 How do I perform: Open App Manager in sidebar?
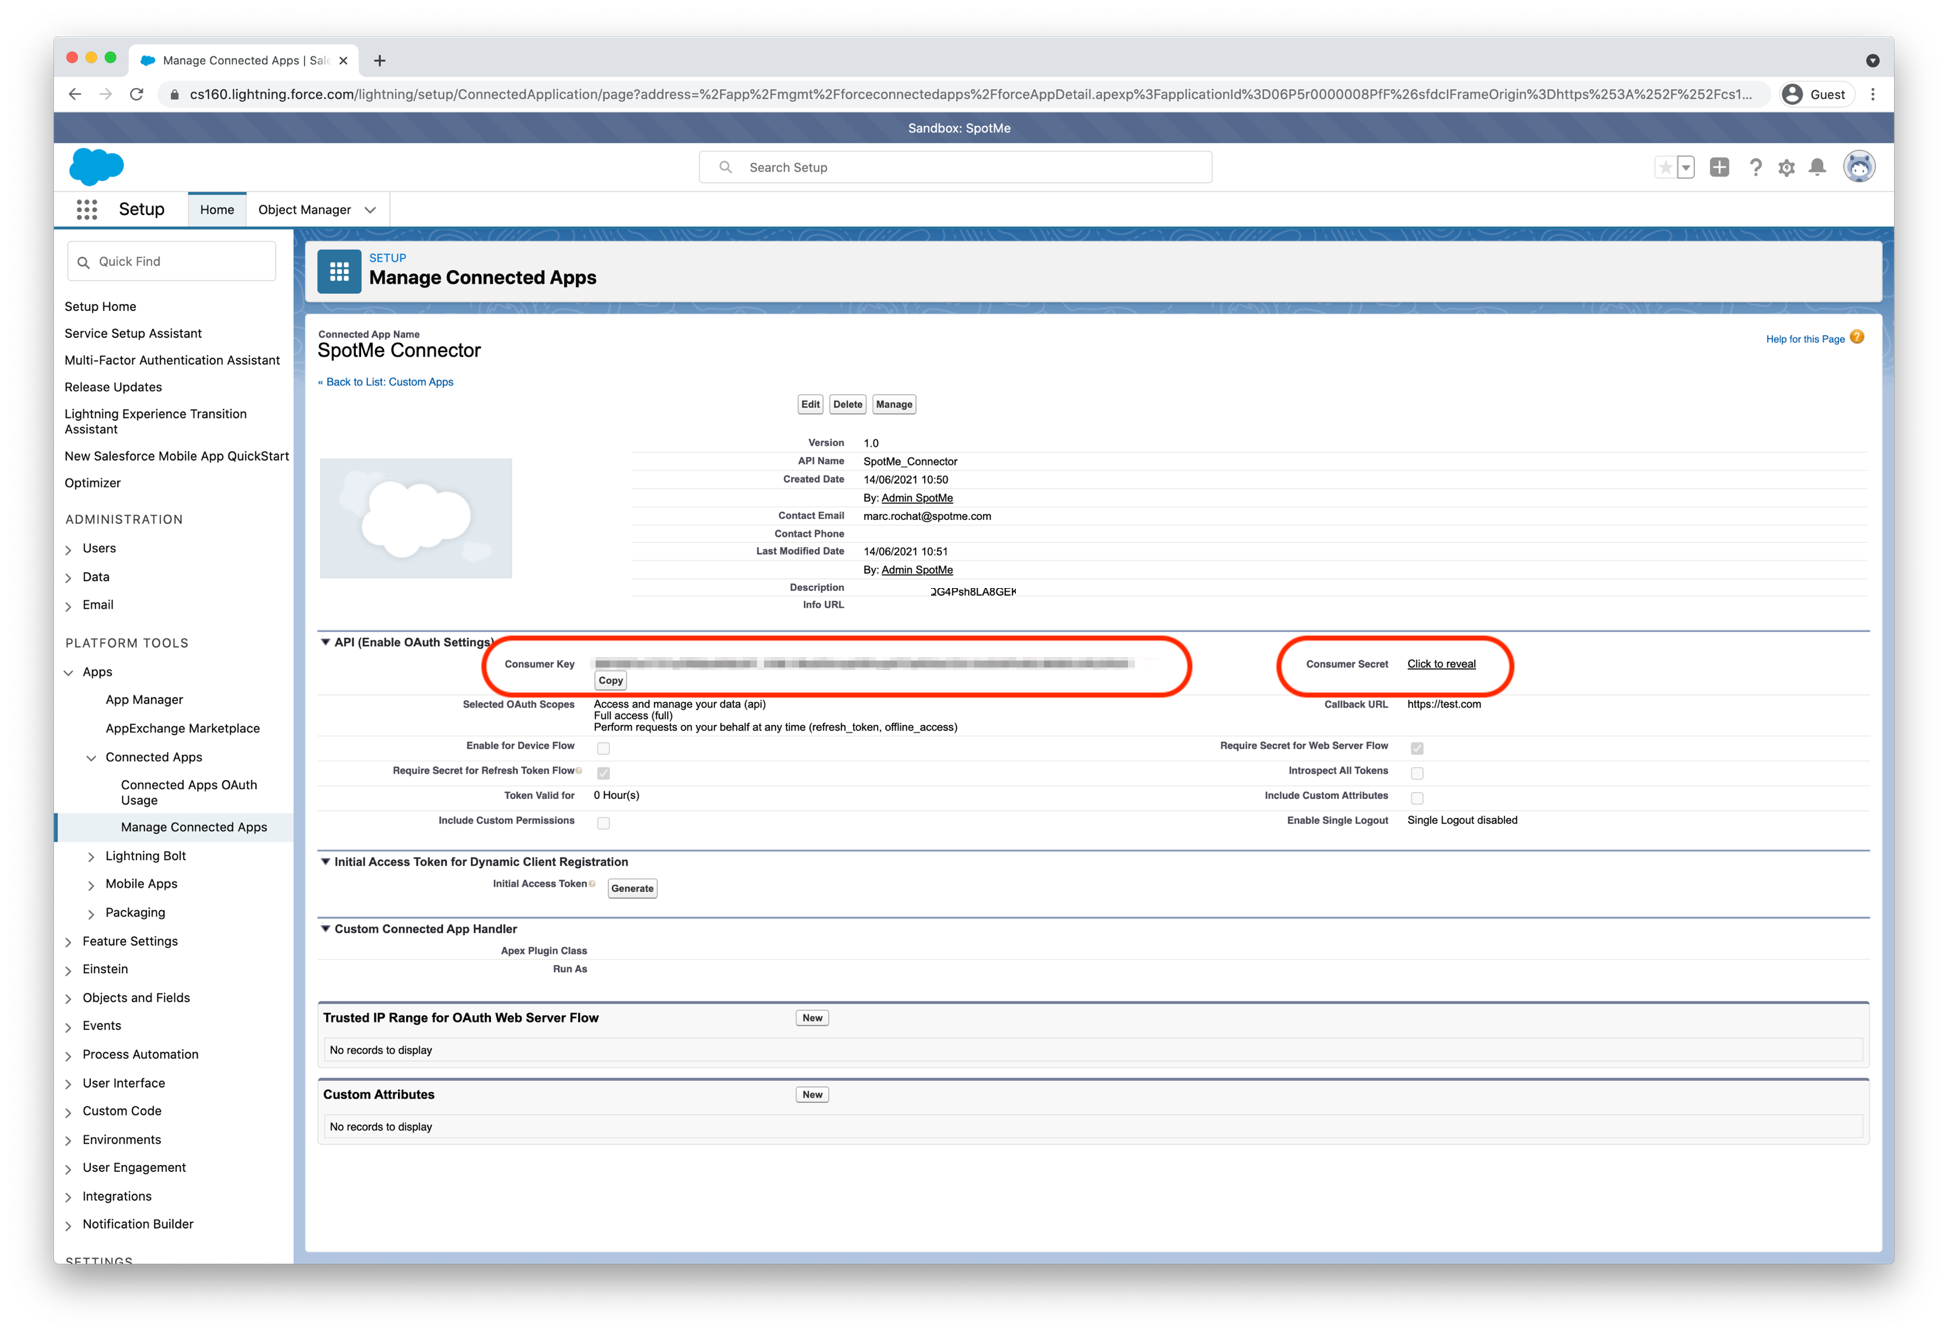click(144, 700)
